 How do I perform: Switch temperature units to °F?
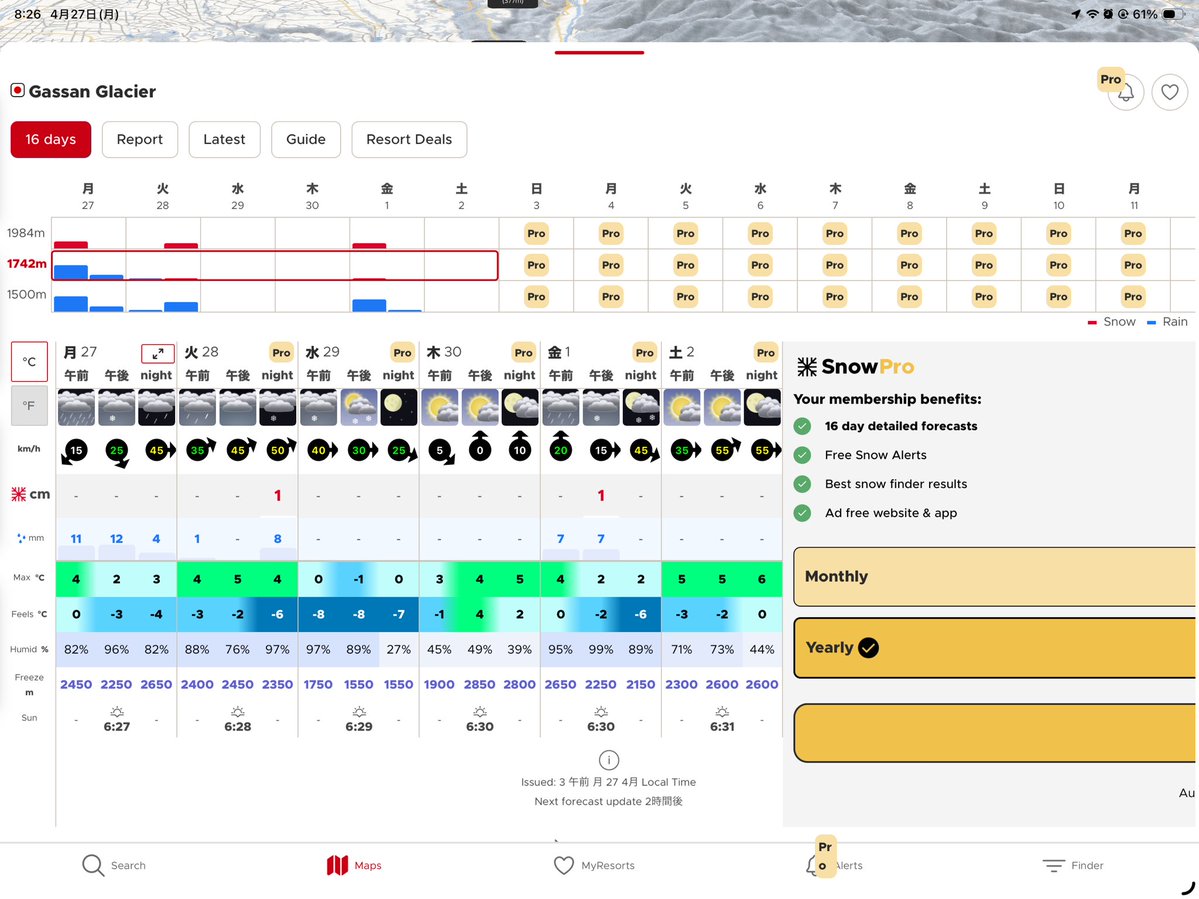pyautogui.click(x=29, y=406)
